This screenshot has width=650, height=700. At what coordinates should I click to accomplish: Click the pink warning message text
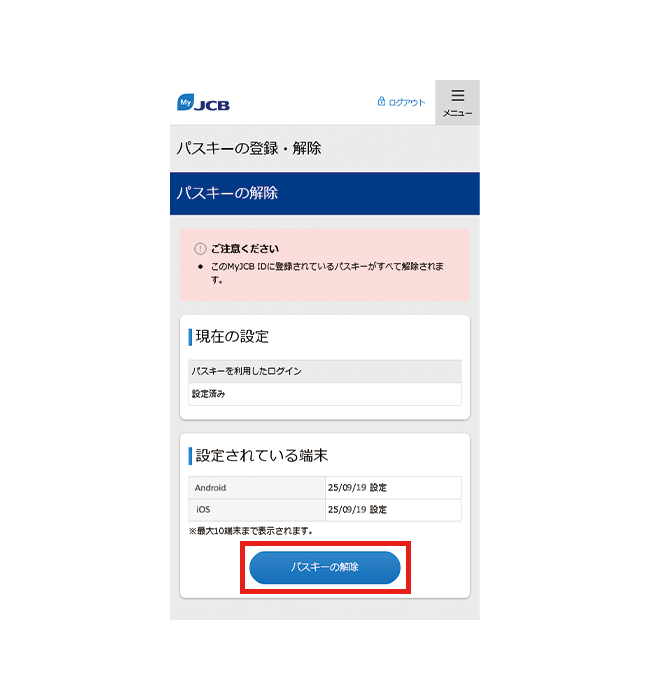[x=327, y=273]
